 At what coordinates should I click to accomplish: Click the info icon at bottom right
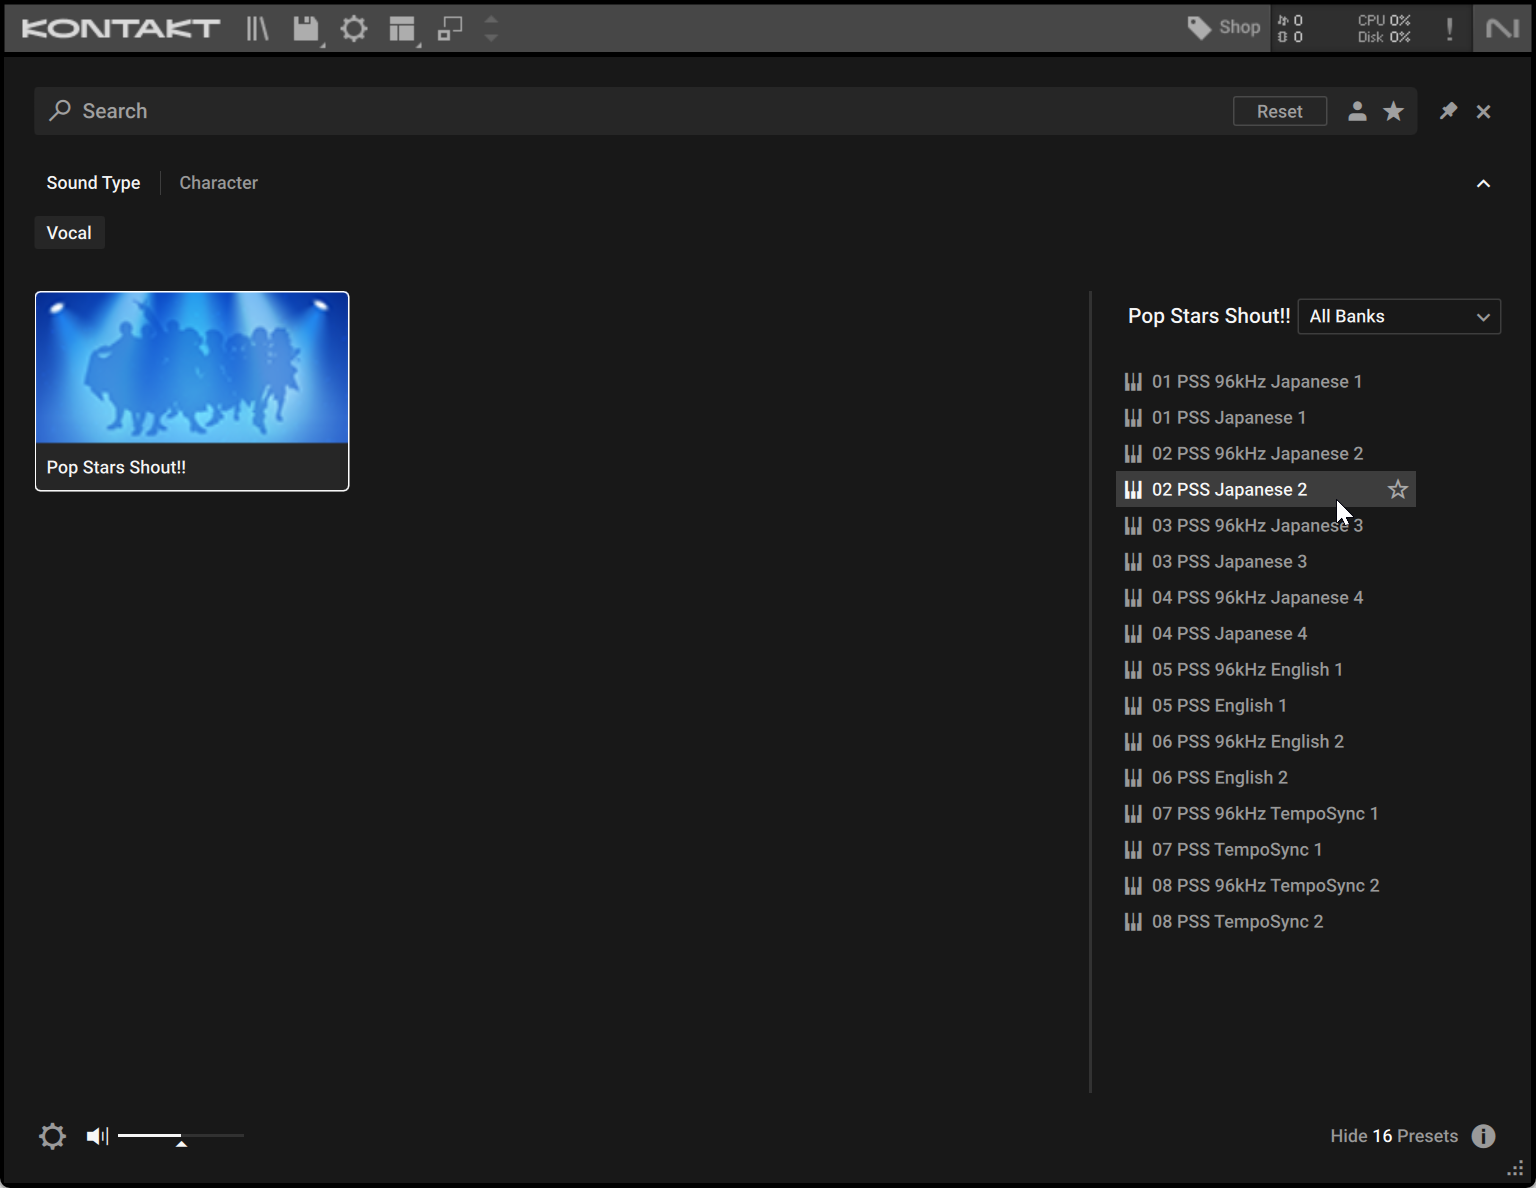coord(1484,1136)
